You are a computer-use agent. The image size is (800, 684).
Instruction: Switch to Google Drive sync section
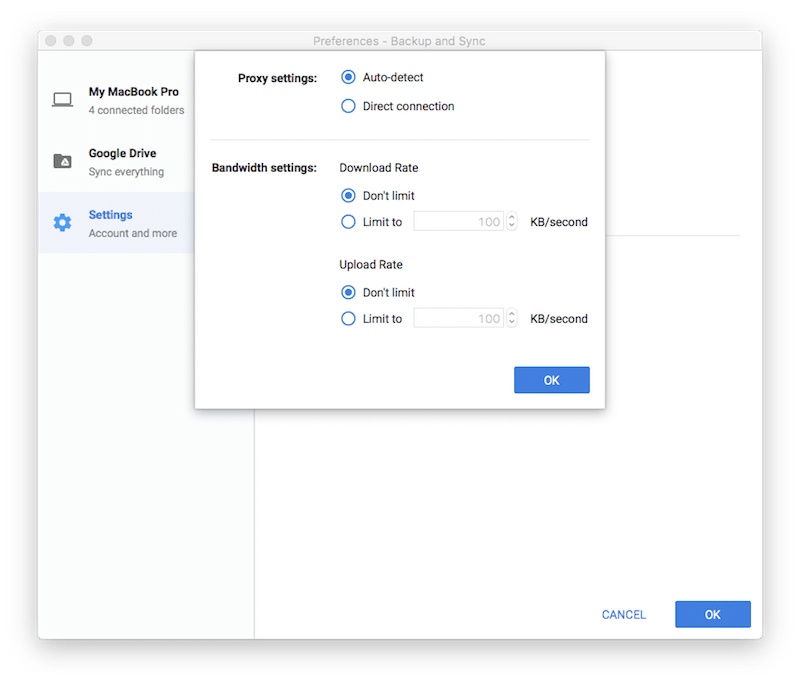(x=125, y=162)
